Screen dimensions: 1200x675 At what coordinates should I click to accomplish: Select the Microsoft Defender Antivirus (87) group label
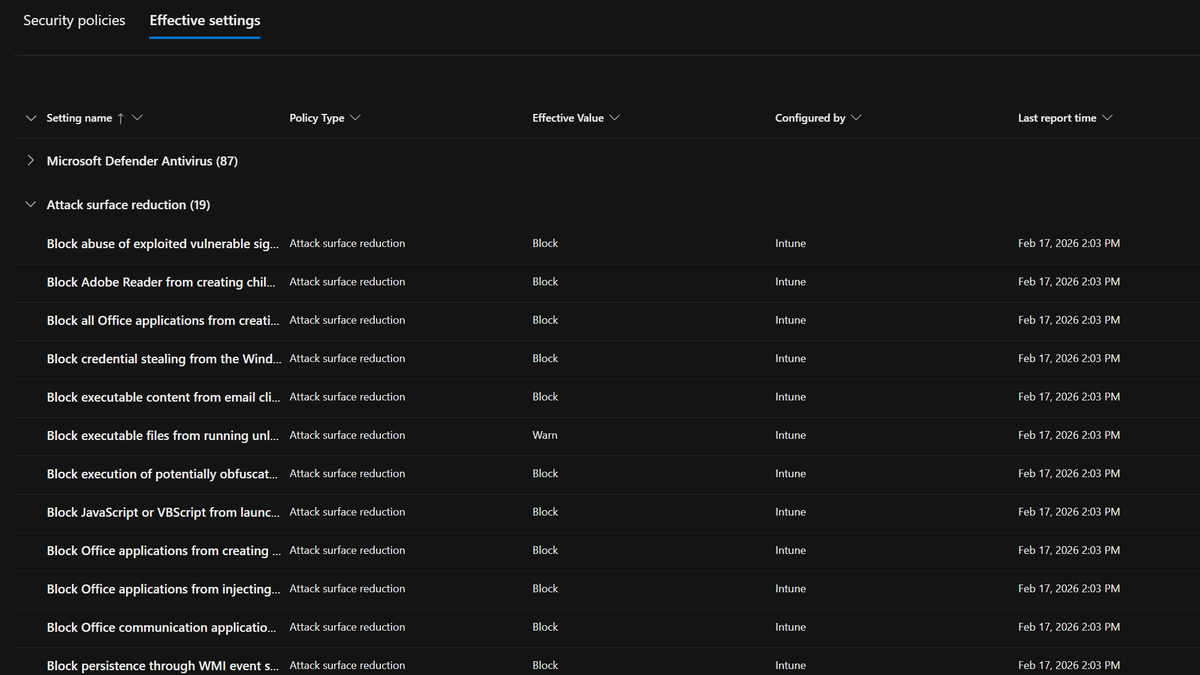coord(142,161)
